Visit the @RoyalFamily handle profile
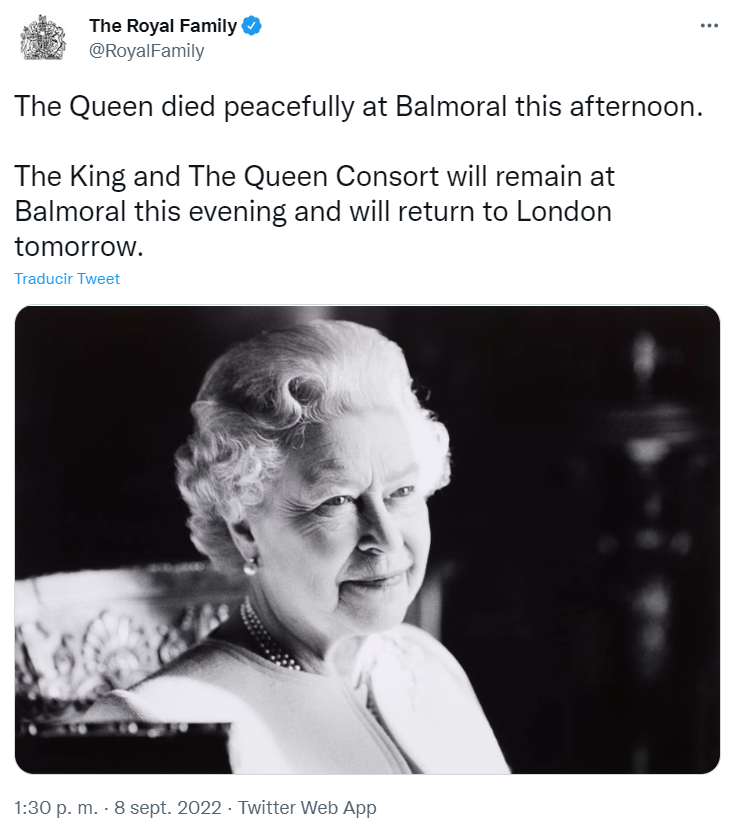Screen dimensions: 740x839 [x=147, y=51]
